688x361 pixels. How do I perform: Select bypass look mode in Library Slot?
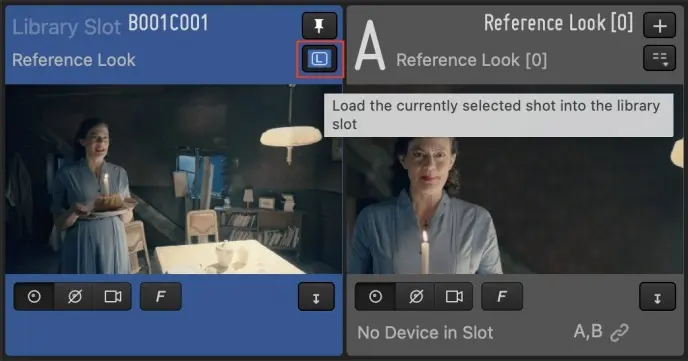click(x=74, y=297)
